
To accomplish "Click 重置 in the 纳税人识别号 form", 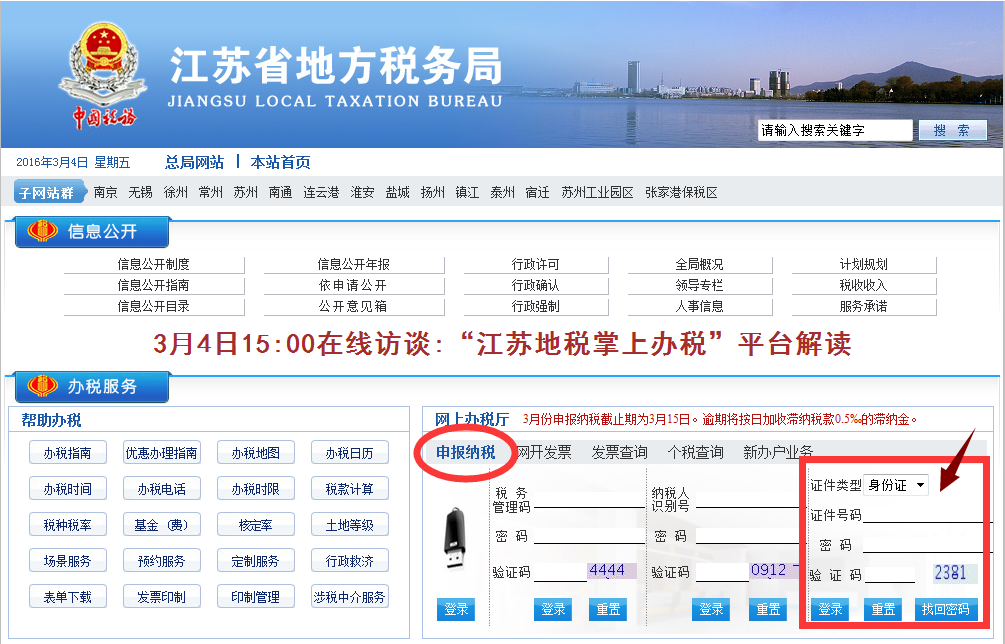I will 768,609.
